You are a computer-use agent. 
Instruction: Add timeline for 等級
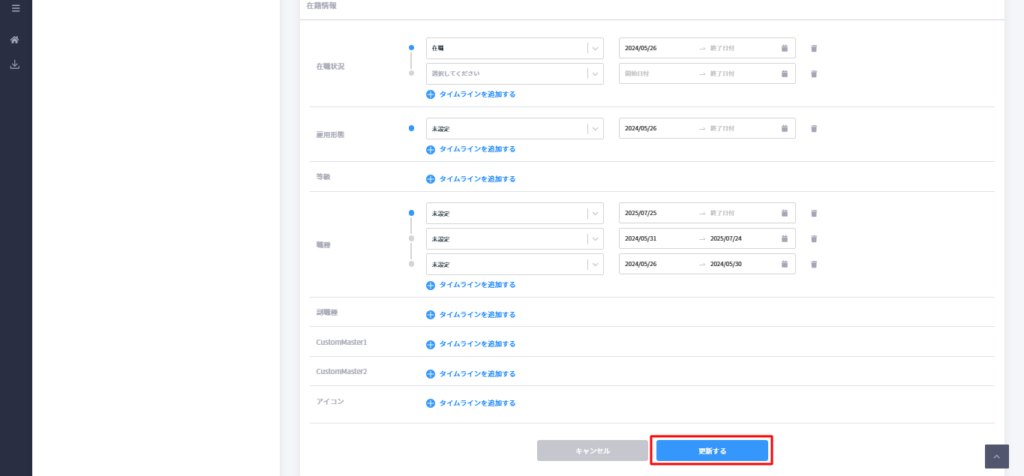[x=471, y=179]
